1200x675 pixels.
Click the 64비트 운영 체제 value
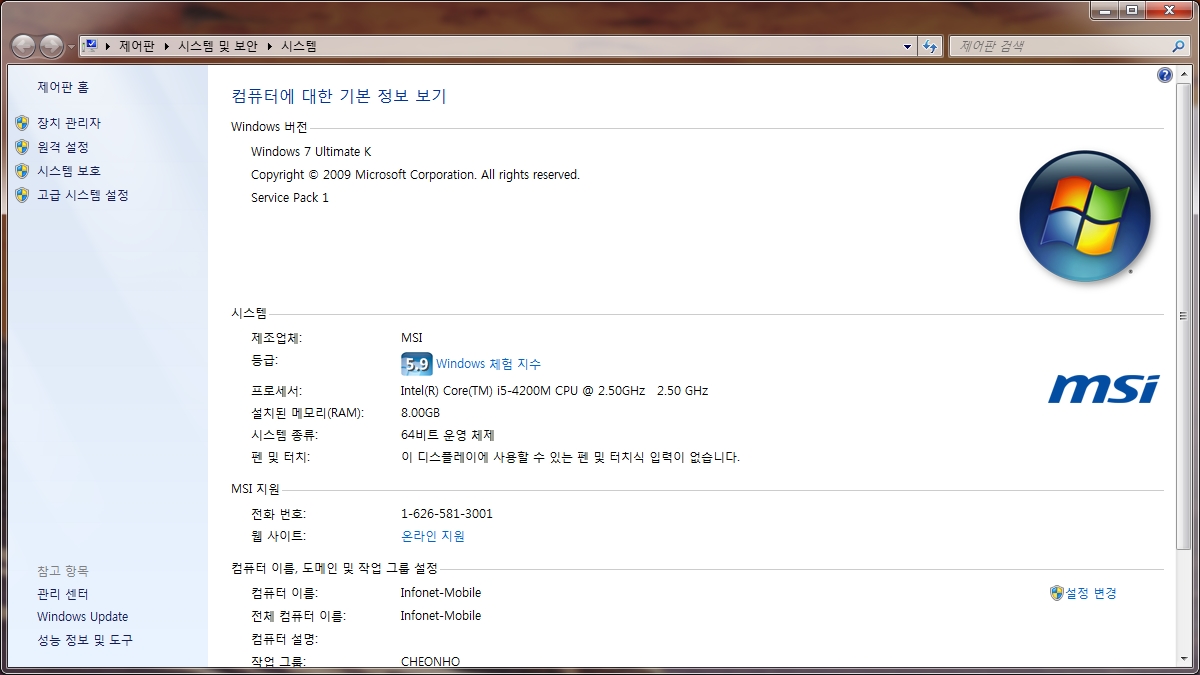point(448,435)
